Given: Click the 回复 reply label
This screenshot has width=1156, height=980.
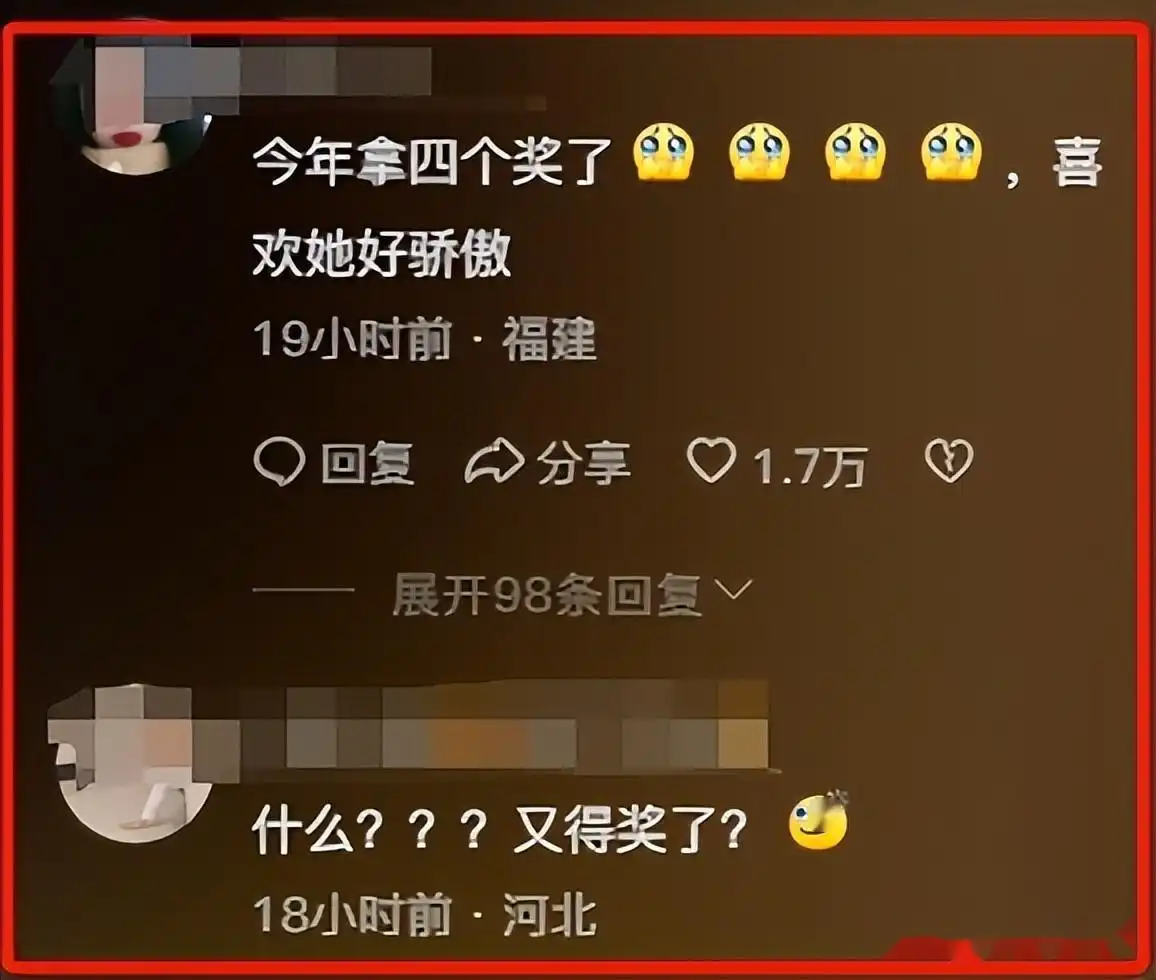Looking at the screenshot, I should (x=367, y=464).
